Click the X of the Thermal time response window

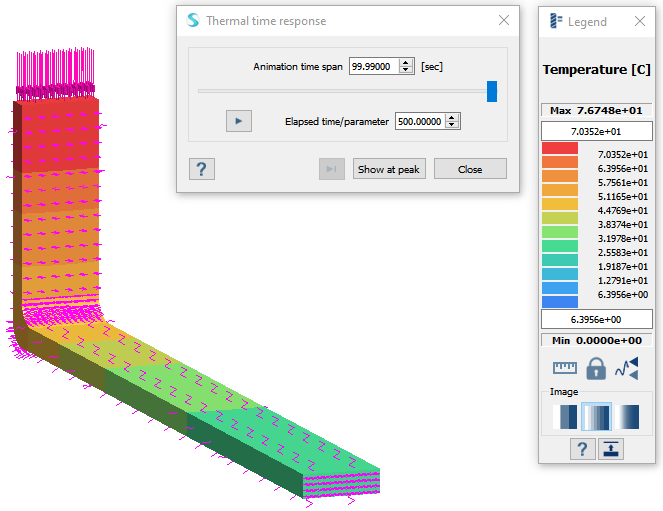tap(504, 20)
